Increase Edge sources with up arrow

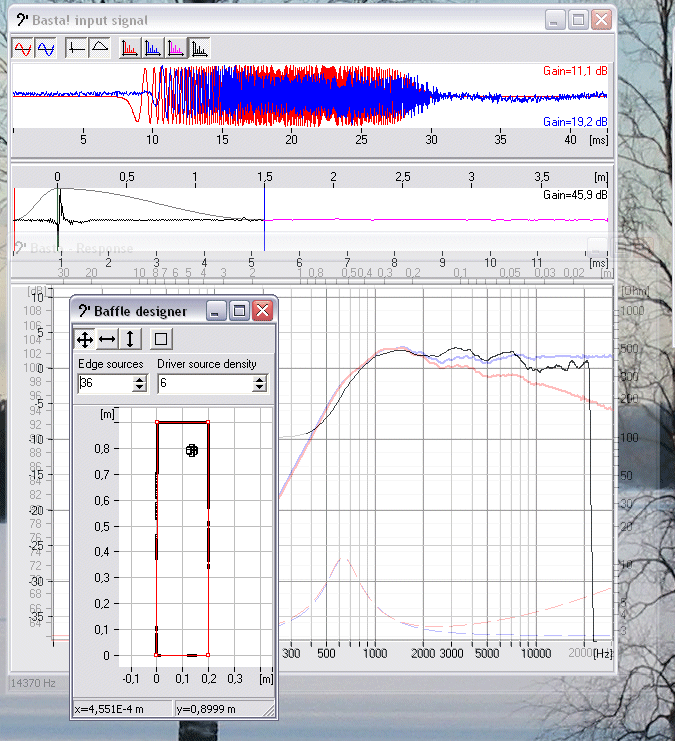pyautogui.click(x=139, y=379)
